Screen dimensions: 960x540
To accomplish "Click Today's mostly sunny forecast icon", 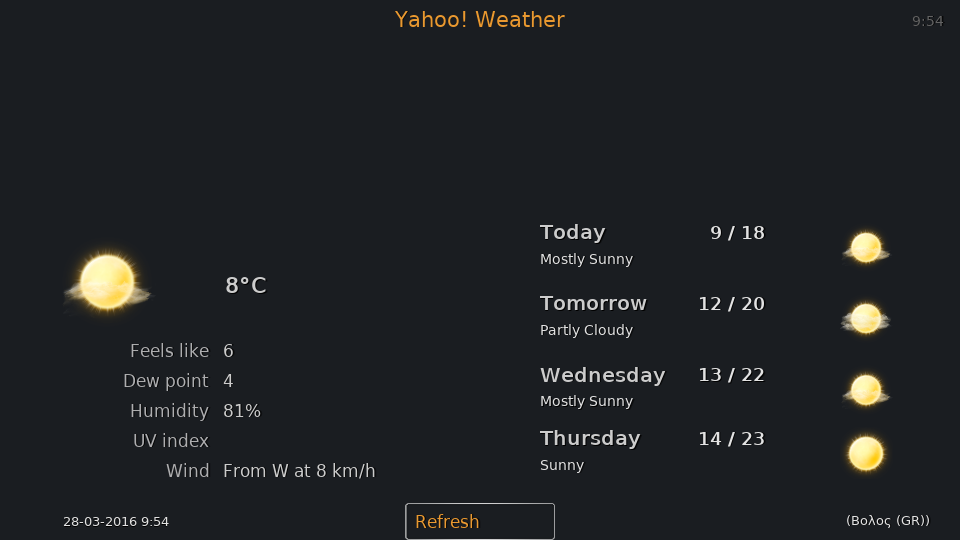I will tap(866, 248).
